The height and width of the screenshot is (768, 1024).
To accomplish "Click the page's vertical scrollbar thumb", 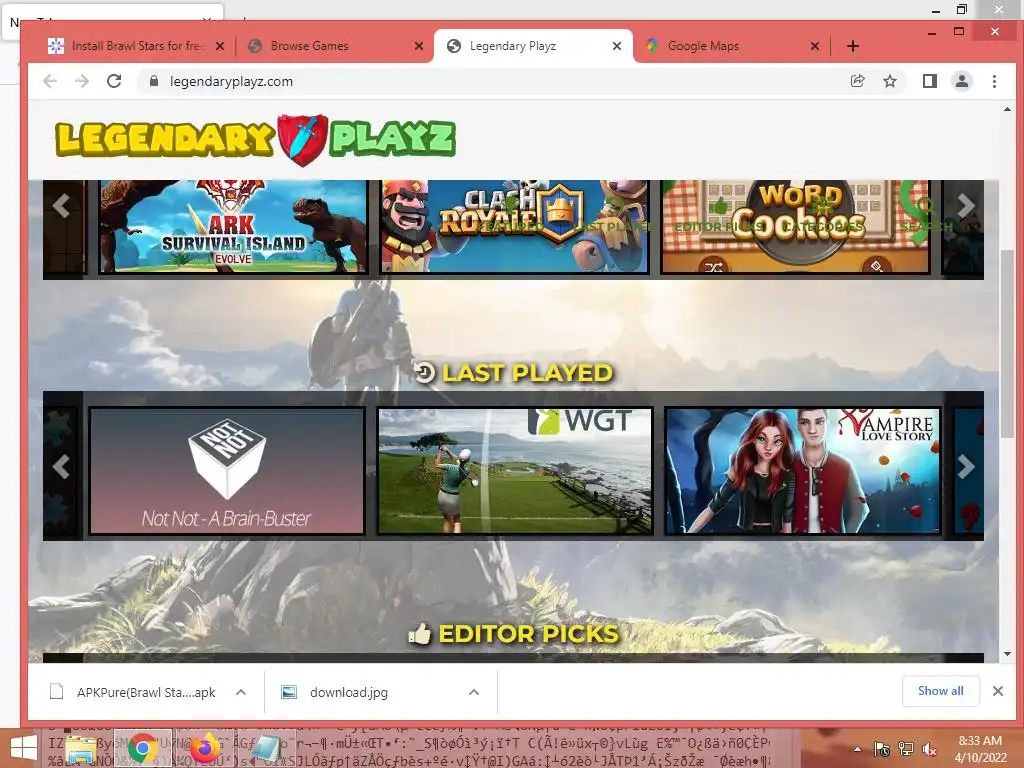I will click(1007, 343).
